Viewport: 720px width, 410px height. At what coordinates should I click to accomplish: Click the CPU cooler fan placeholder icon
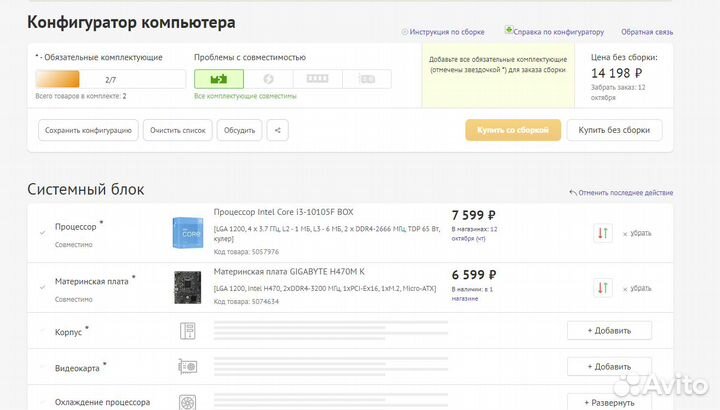(187, 403)
